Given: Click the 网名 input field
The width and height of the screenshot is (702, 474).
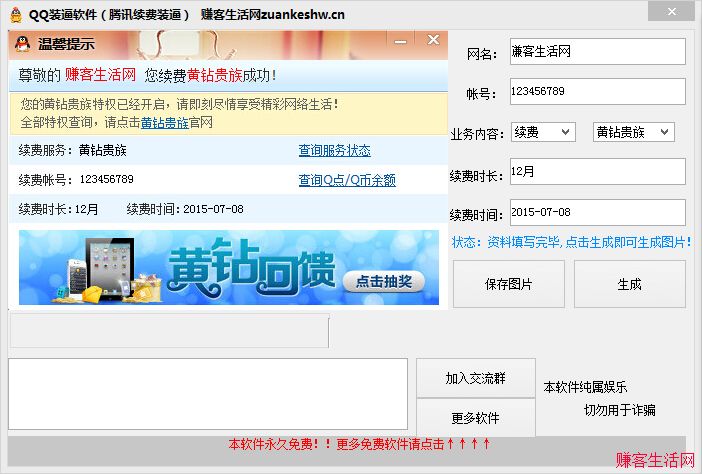Looking at the screenshot, I should (598, 51).
